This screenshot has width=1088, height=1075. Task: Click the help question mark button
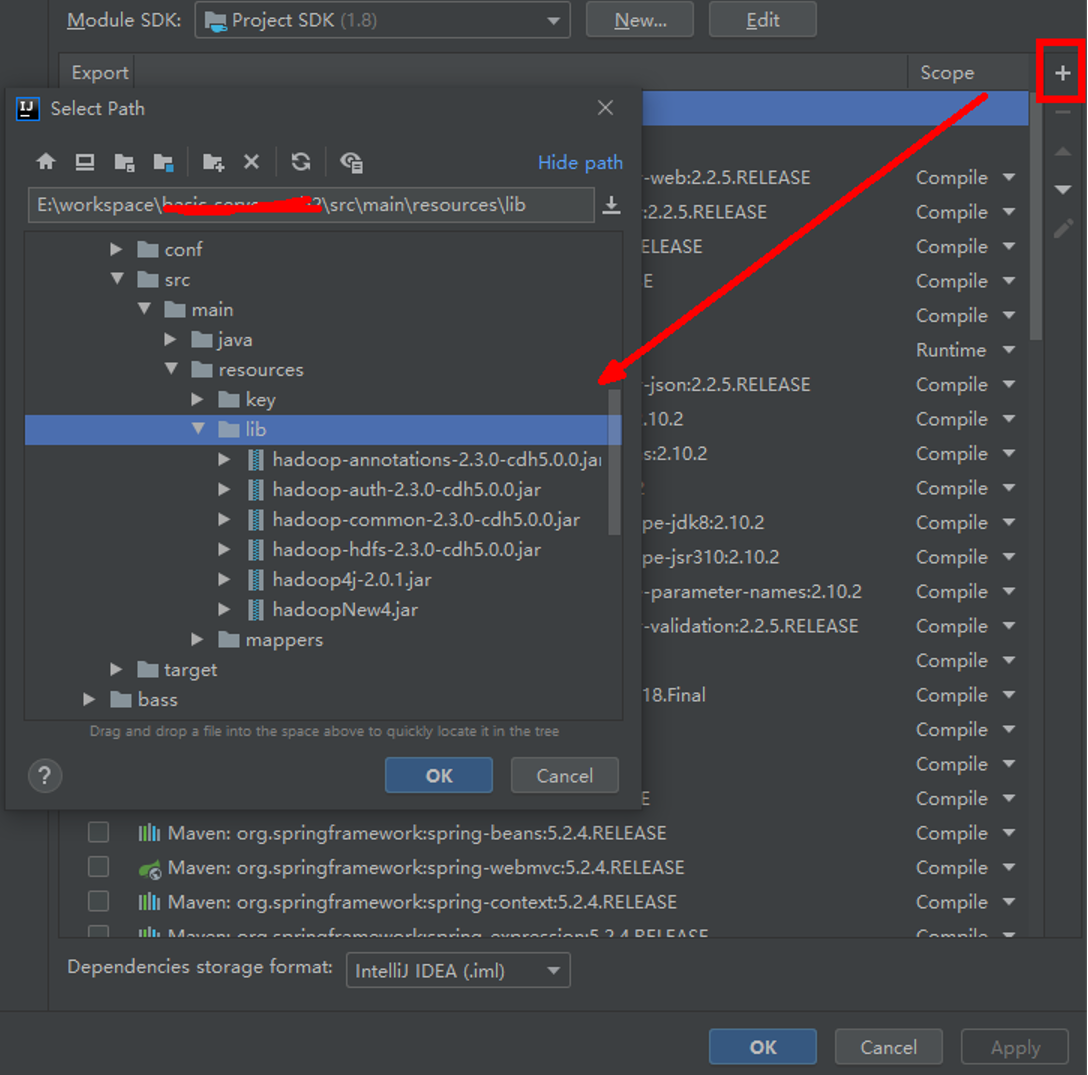[45, 775]
